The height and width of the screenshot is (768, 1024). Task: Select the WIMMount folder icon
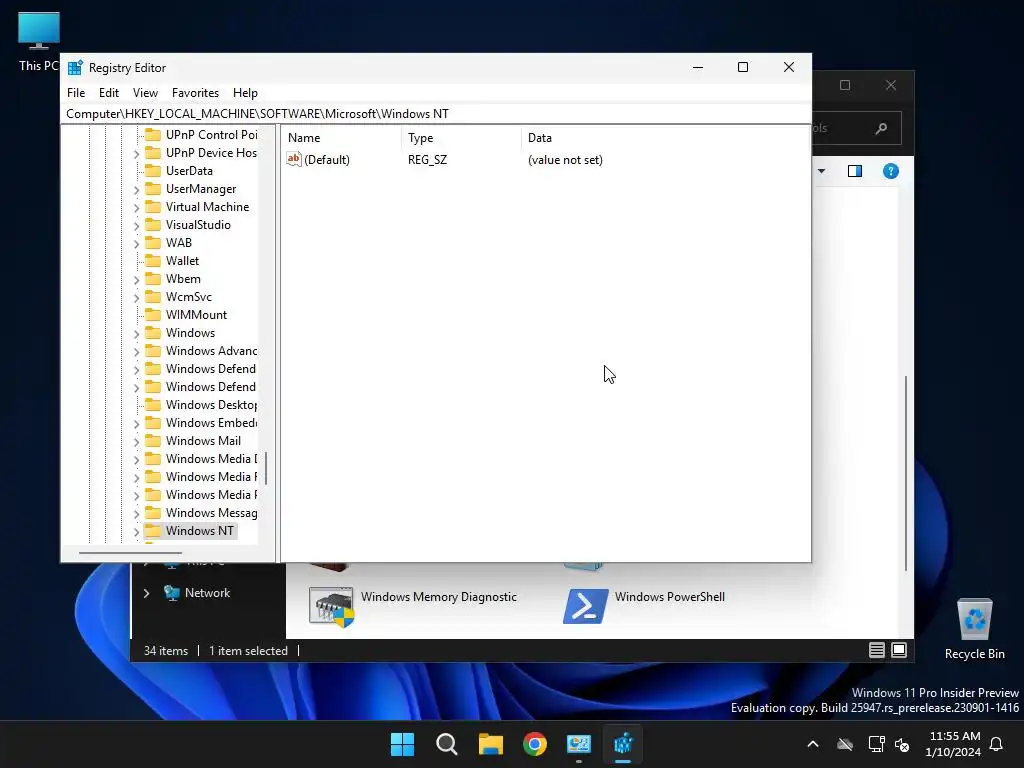click(x=153, y=315)
